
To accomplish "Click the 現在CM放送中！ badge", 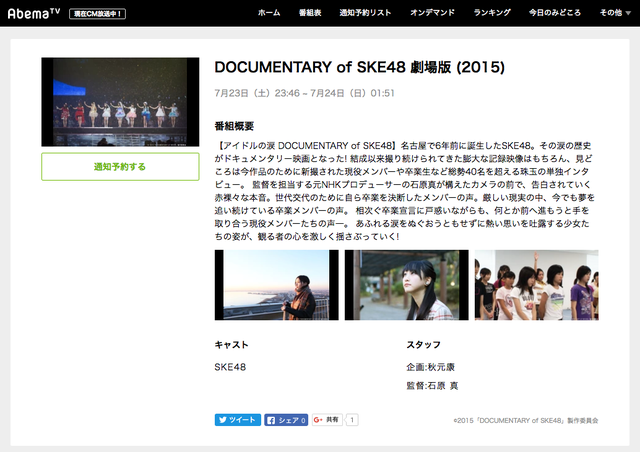I will click(x=98, y=14).
